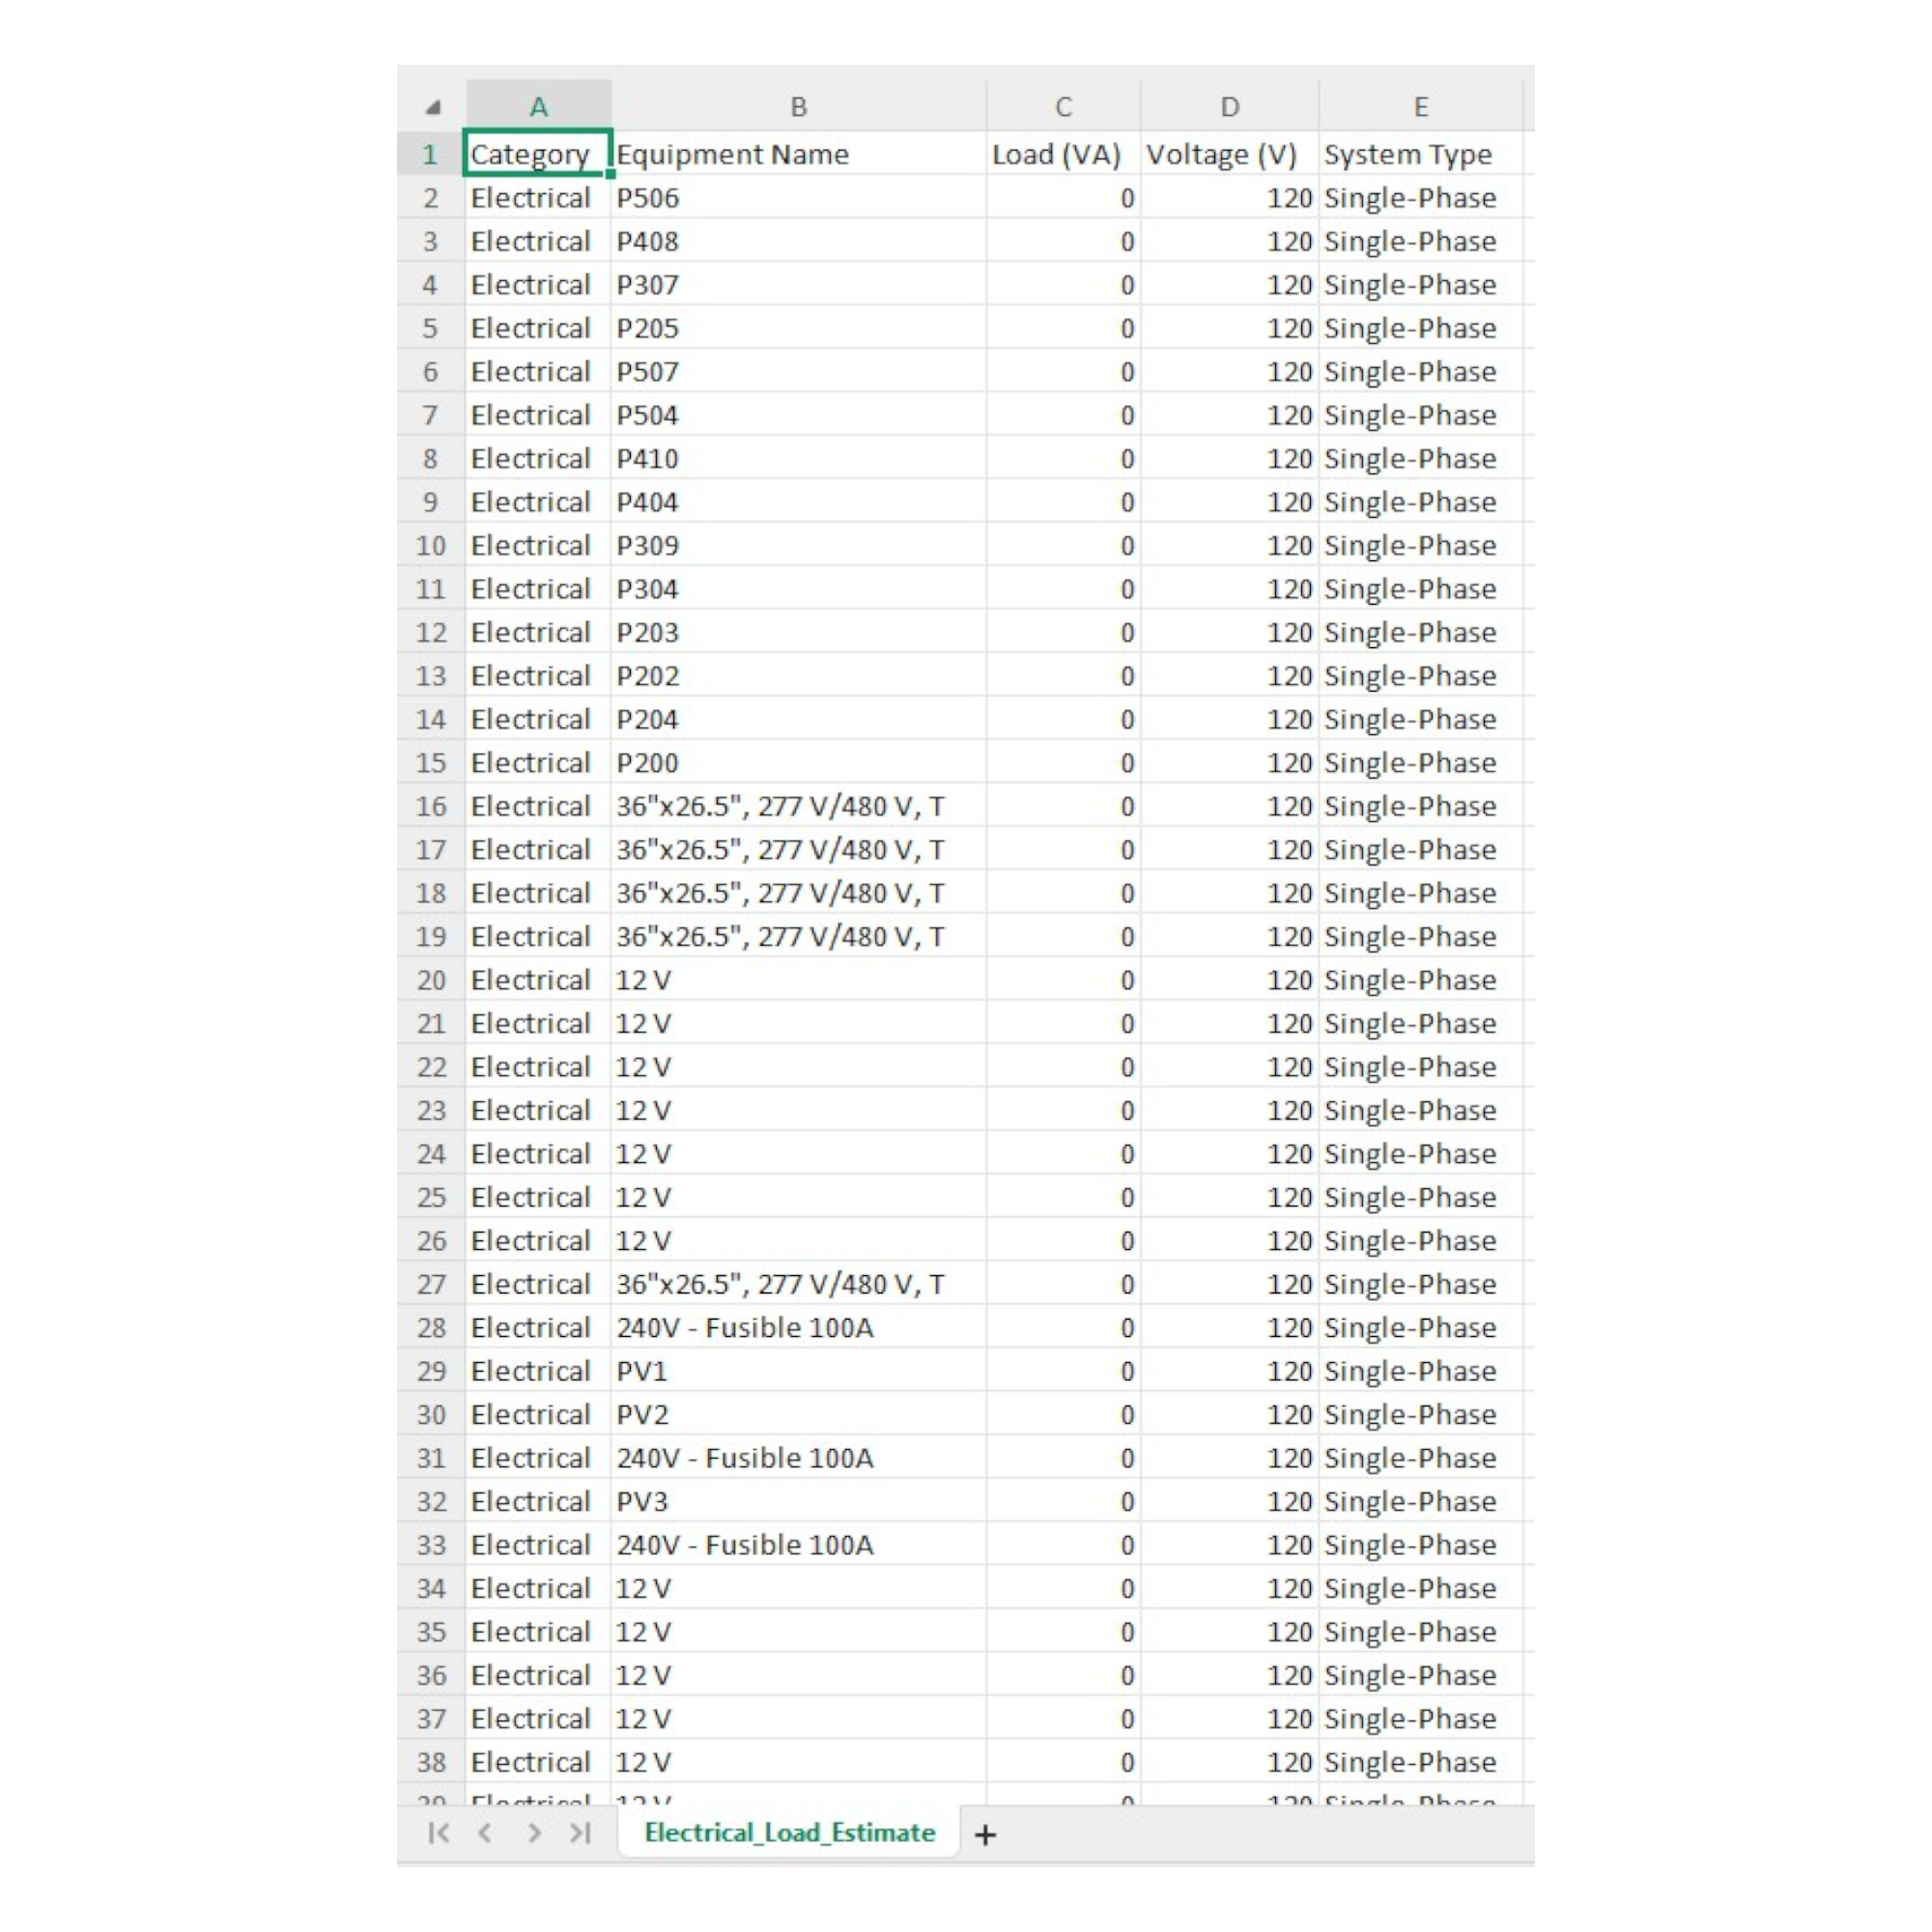
Task: Go to first sheet navigation arrow
Action: click(438, 1833)
